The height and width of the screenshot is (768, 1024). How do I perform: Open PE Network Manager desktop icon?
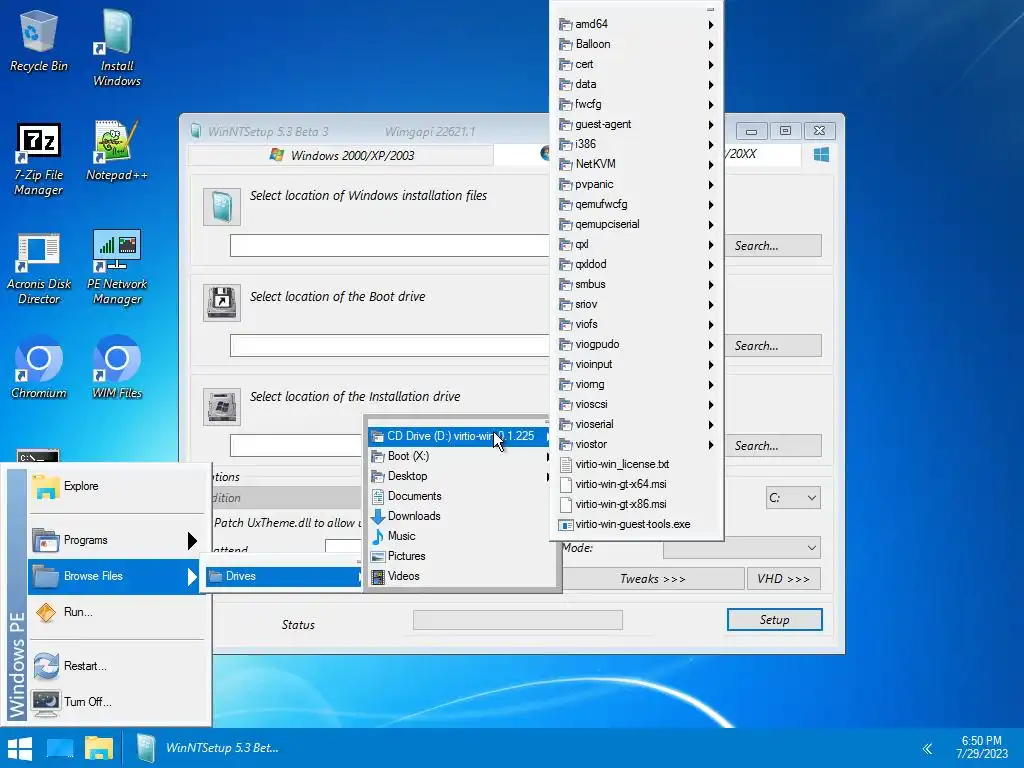click(117, 268)
